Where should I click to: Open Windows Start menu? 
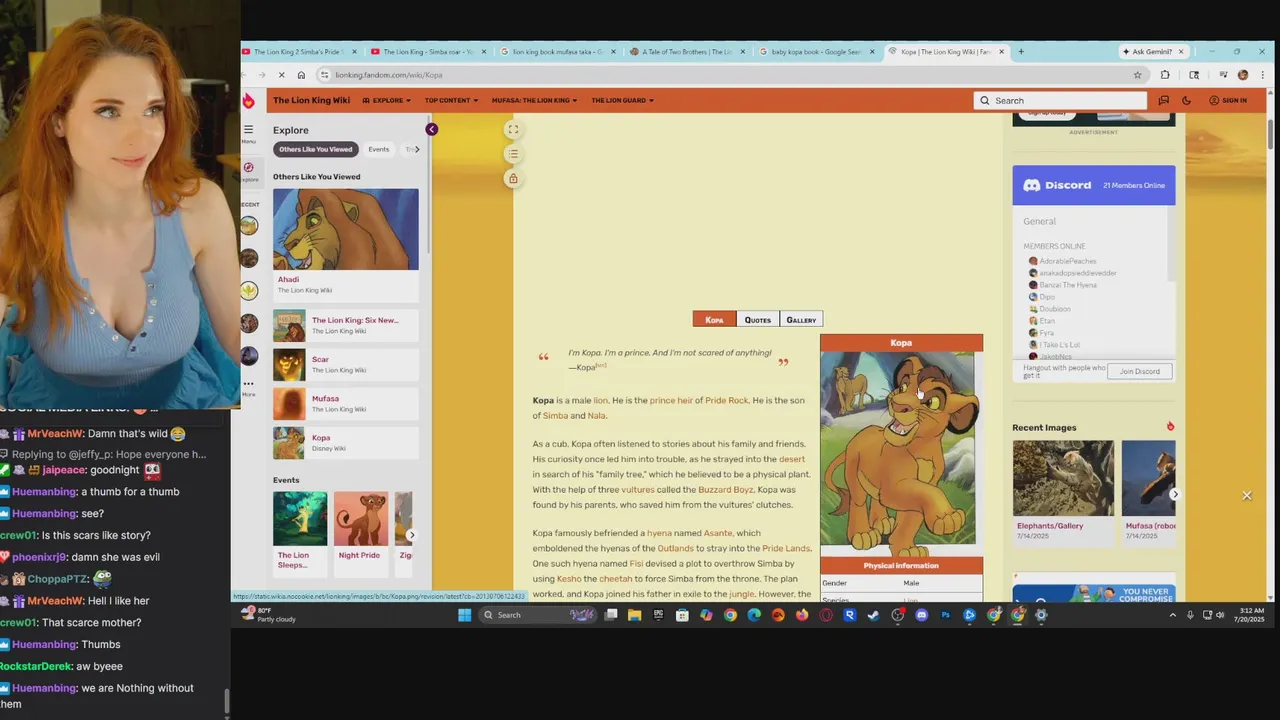point(465,615)
